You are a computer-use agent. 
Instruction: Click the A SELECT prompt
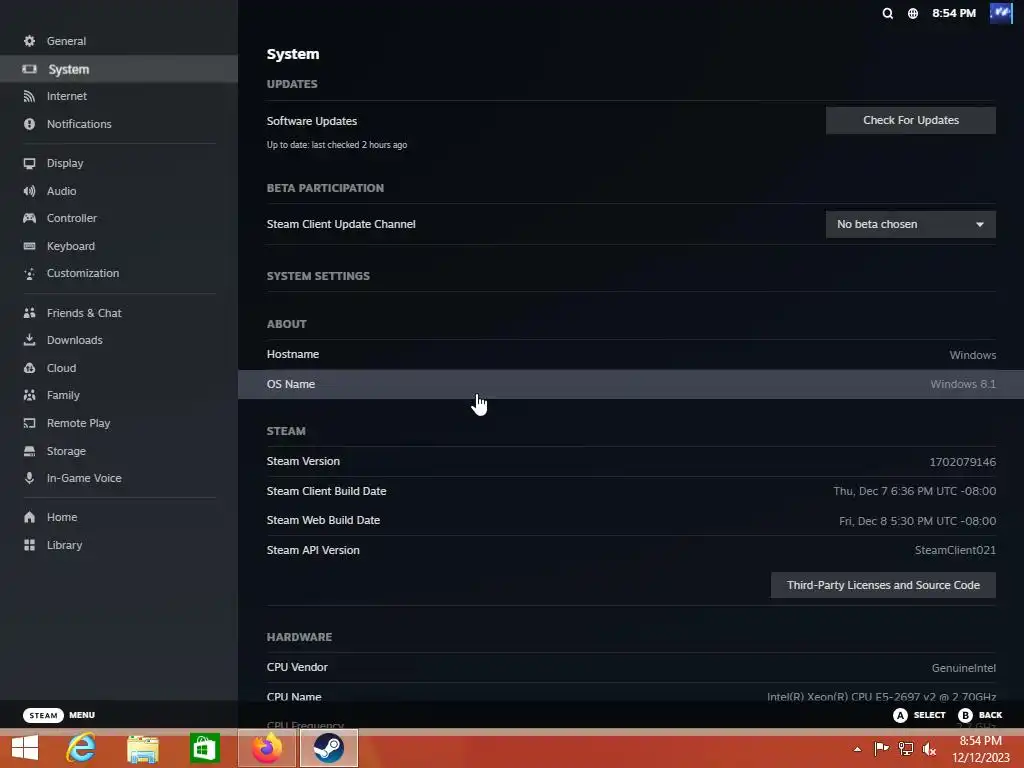[x=919, y=715]
